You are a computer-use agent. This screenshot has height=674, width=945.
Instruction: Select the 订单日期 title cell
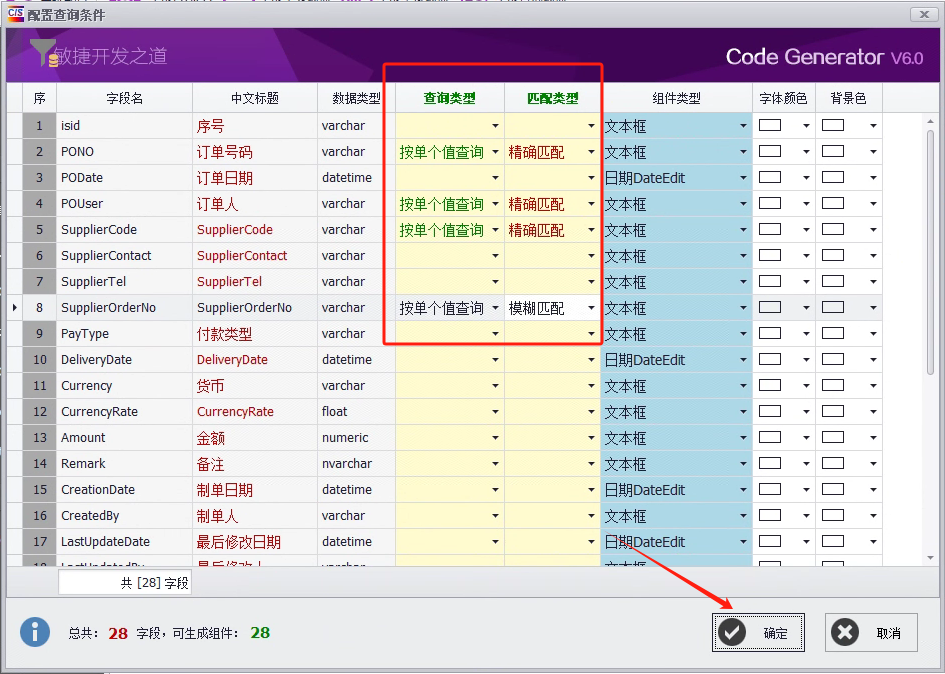pos(255,178)
